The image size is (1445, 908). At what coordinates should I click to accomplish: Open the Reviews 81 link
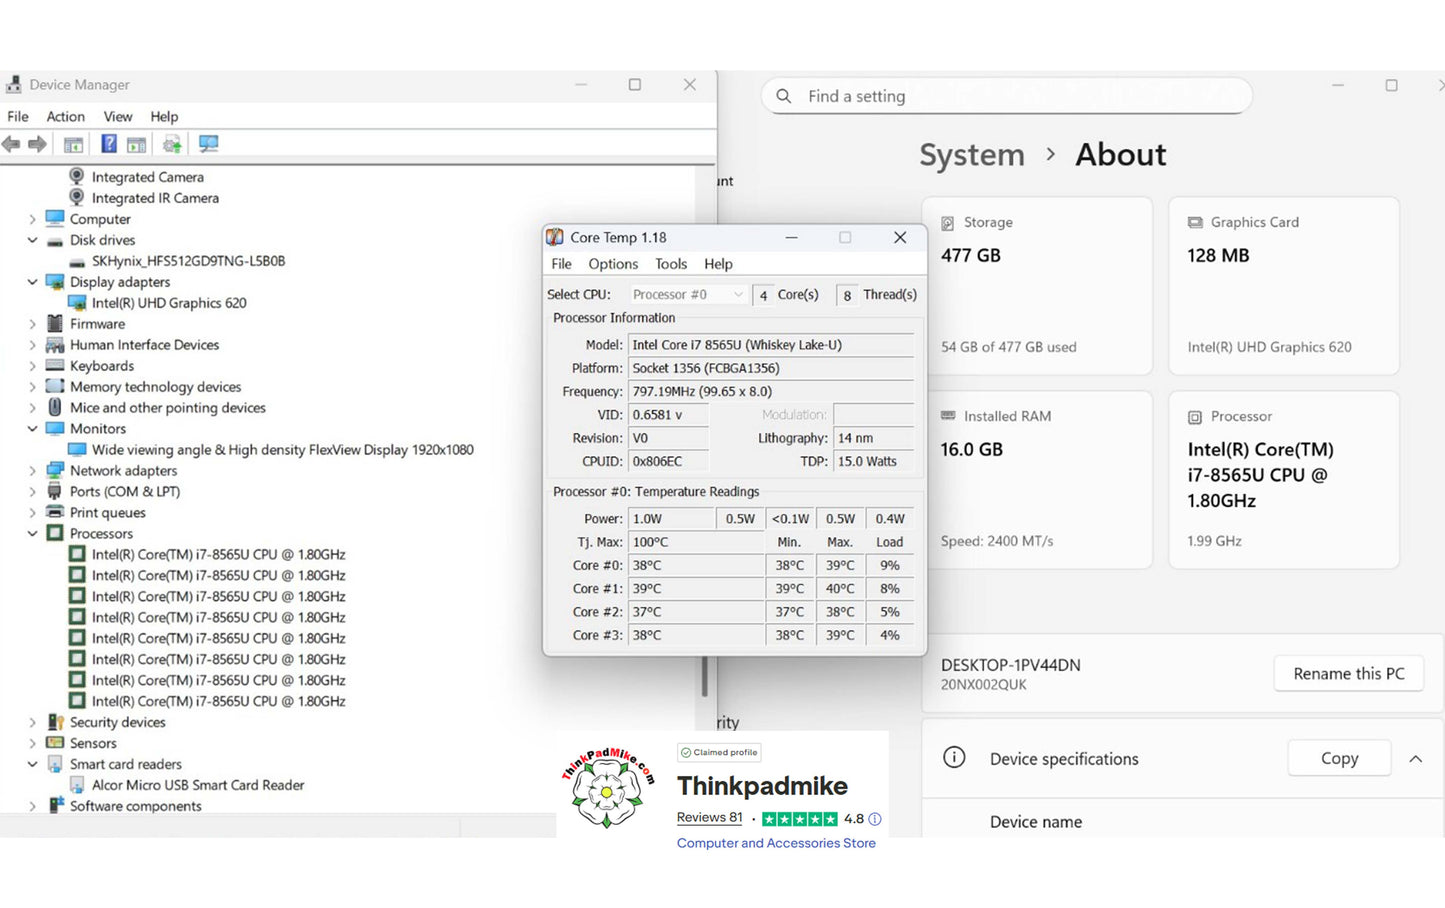709,818
